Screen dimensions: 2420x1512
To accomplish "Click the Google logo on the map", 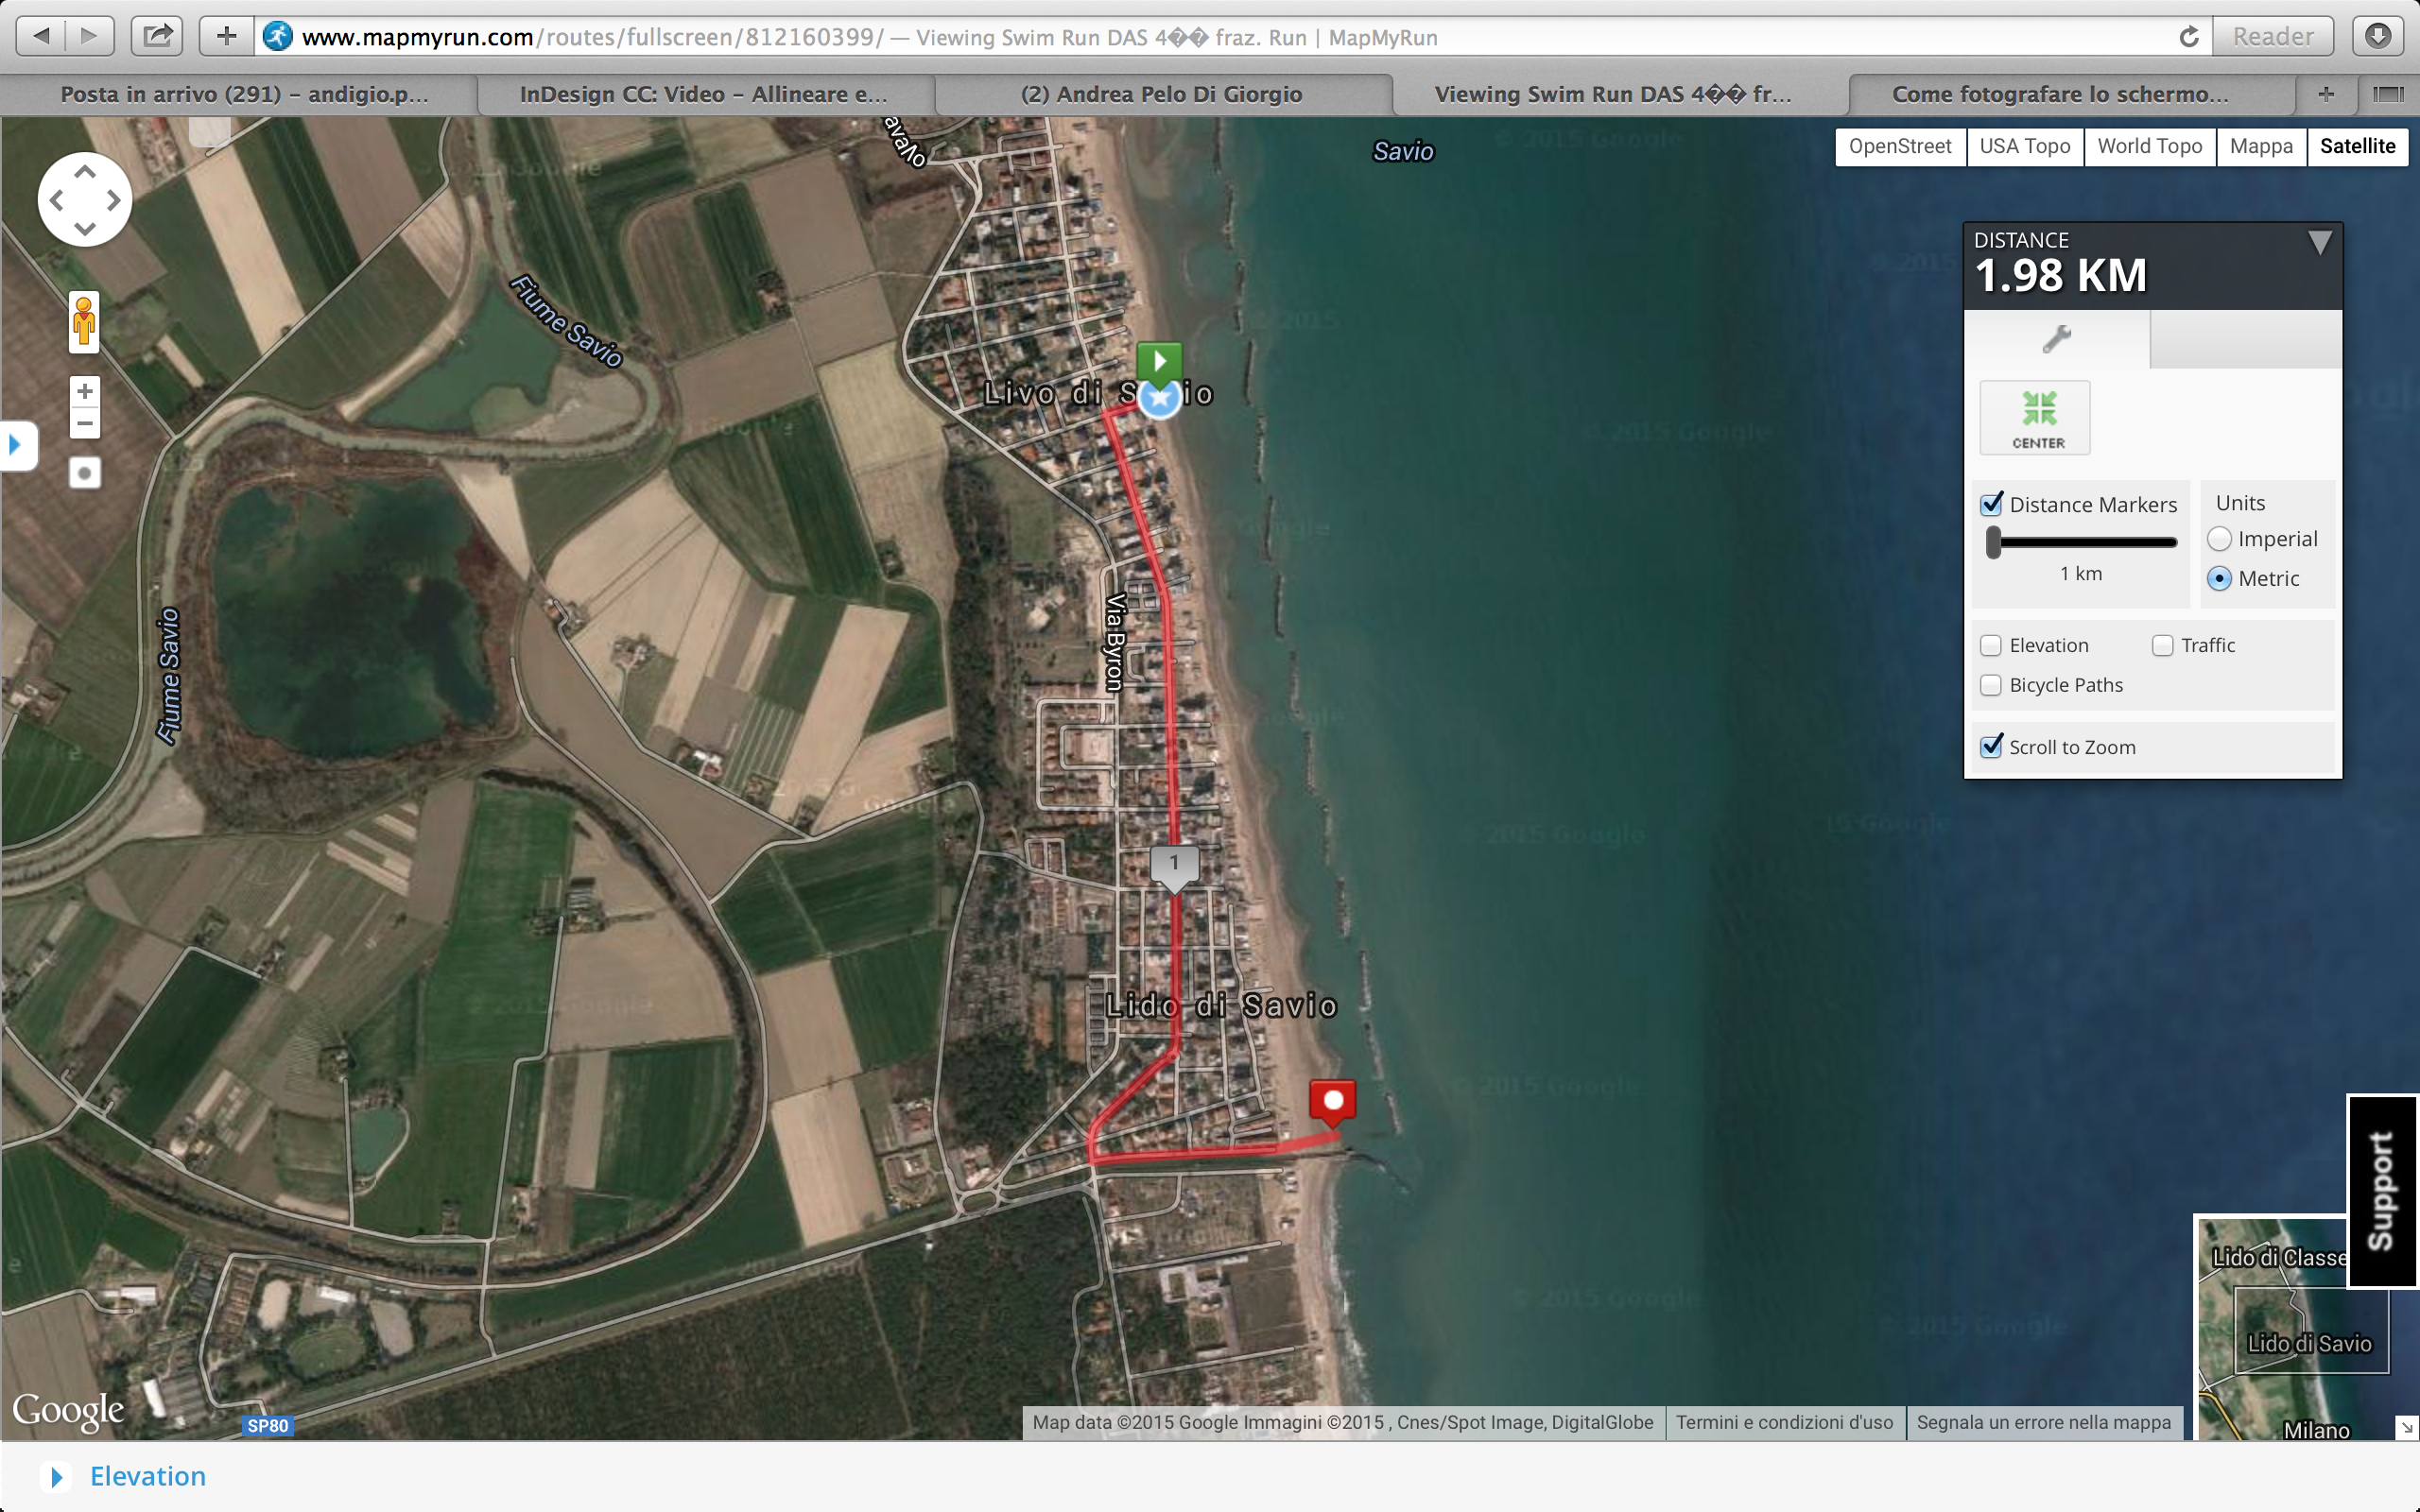I will [x=68, y=1411].
